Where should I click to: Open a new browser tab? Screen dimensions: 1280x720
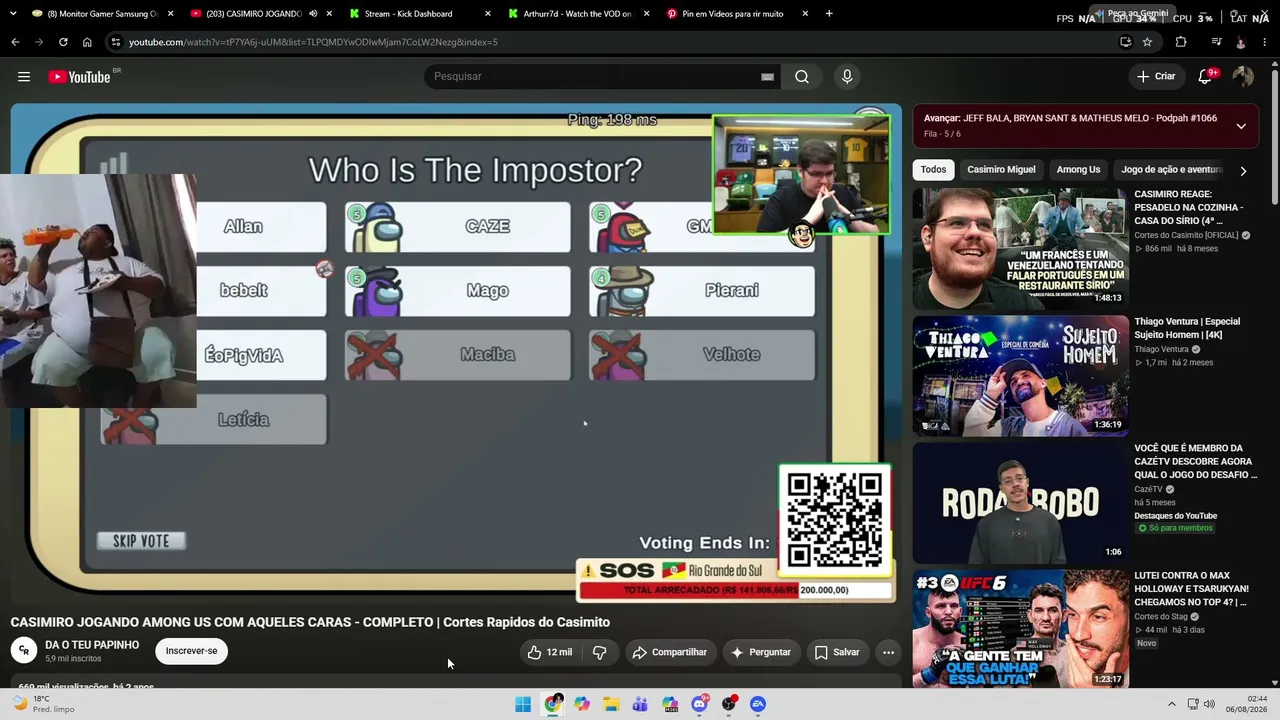pos(829,14)
